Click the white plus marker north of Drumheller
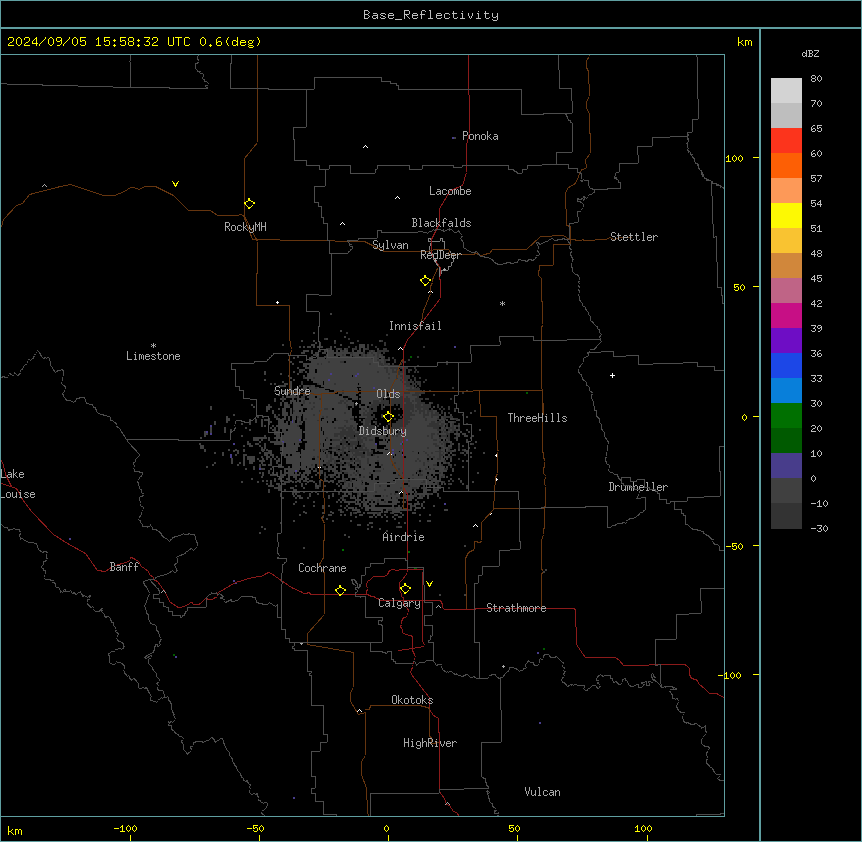Viewport: 862px width, 842px height. (612, 375)
